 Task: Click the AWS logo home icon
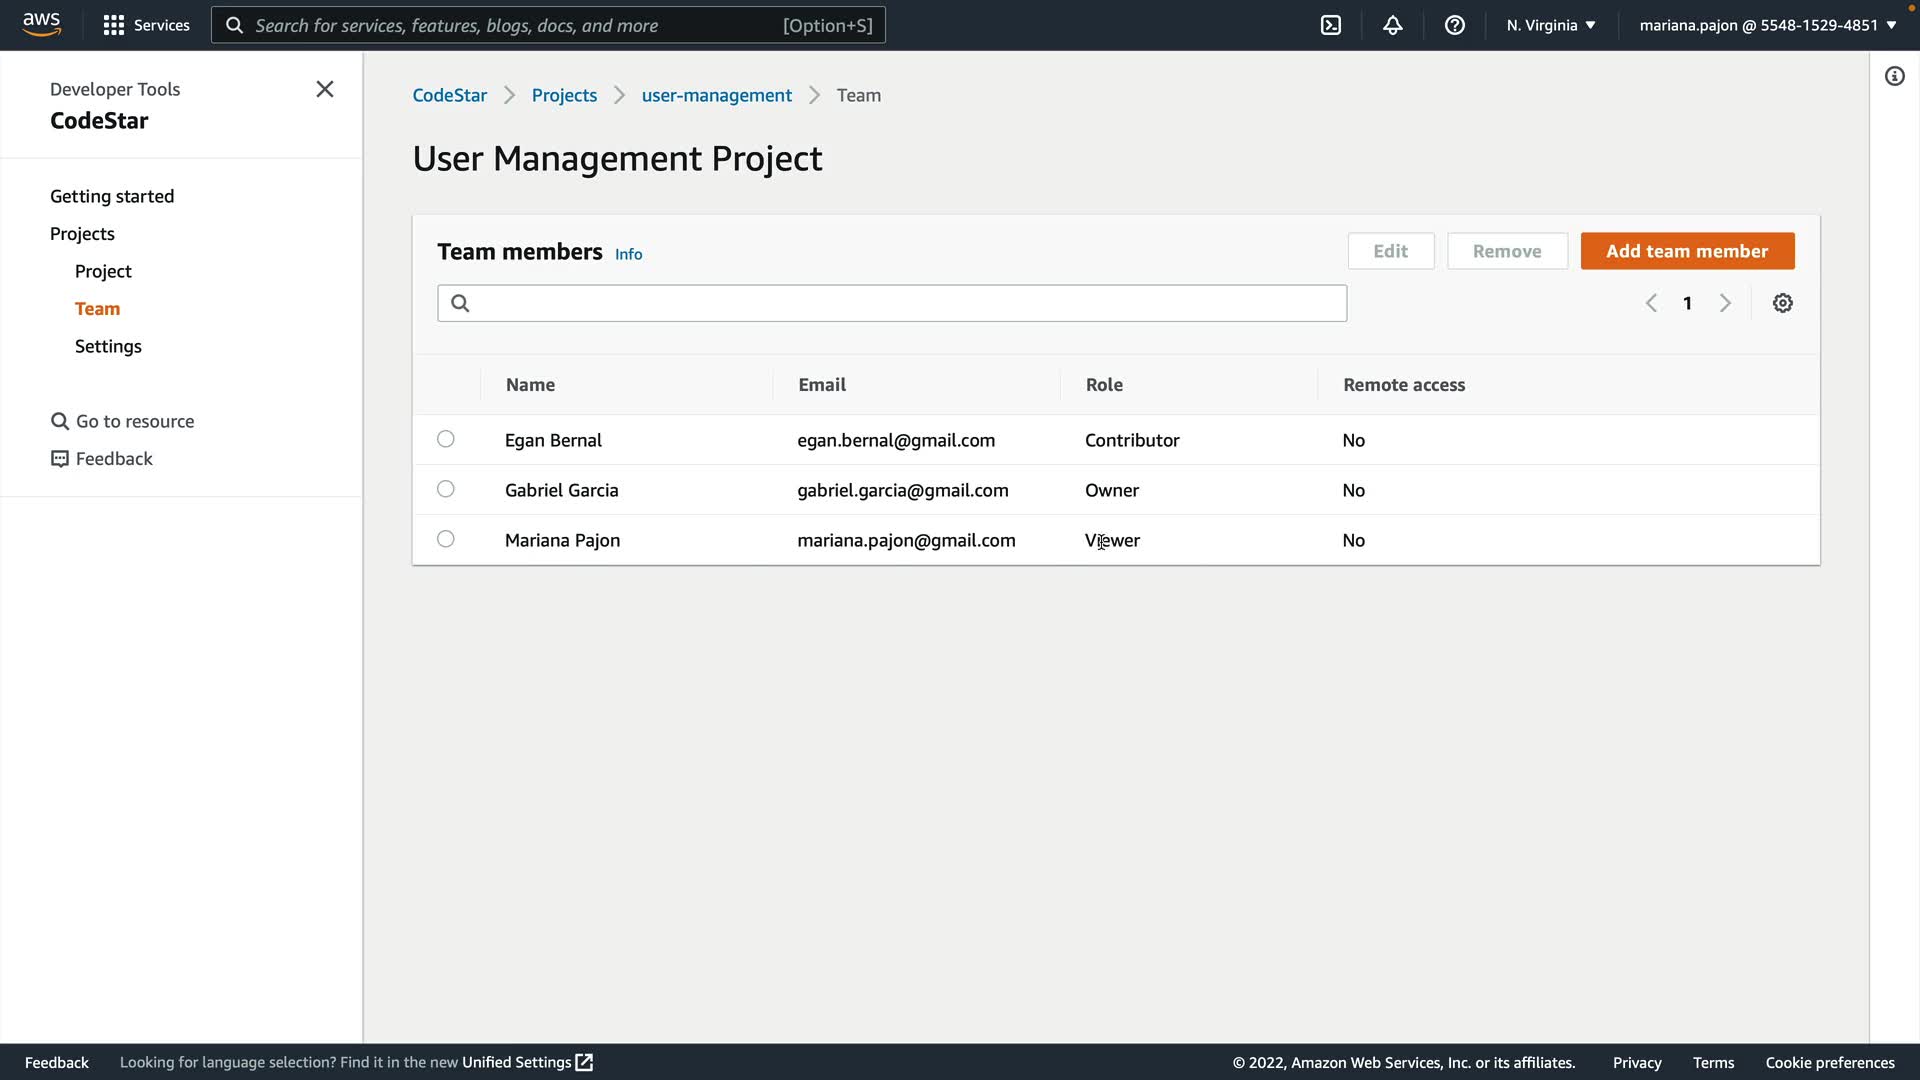[x=41, y=24]
